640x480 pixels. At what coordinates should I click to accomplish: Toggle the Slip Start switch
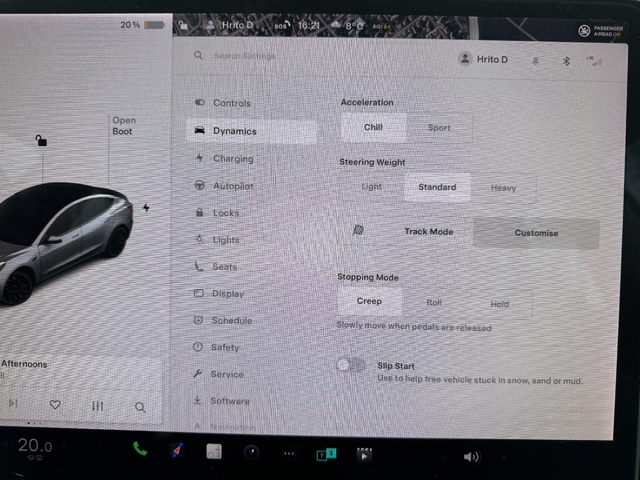pyautogui.click(x=352, y=366)
